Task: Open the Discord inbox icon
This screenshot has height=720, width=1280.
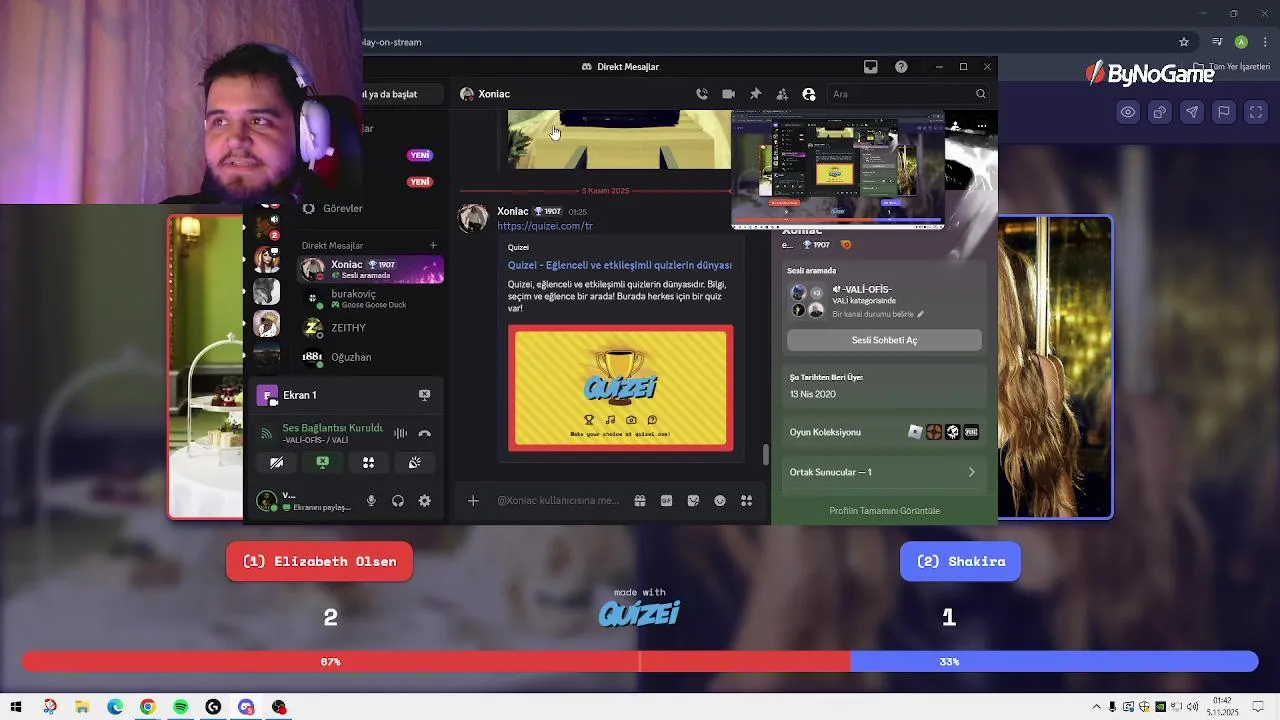Action: pos(871,67)
